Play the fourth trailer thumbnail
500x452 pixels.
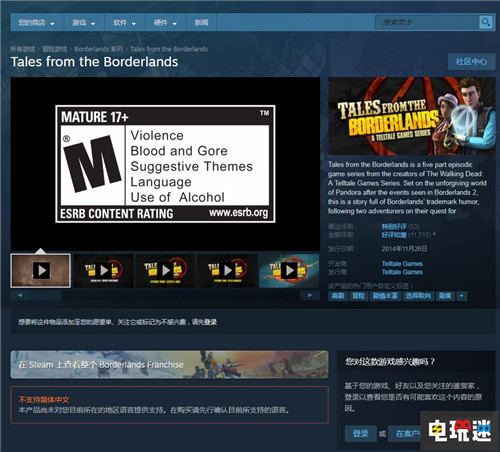(x=227, y=271)
